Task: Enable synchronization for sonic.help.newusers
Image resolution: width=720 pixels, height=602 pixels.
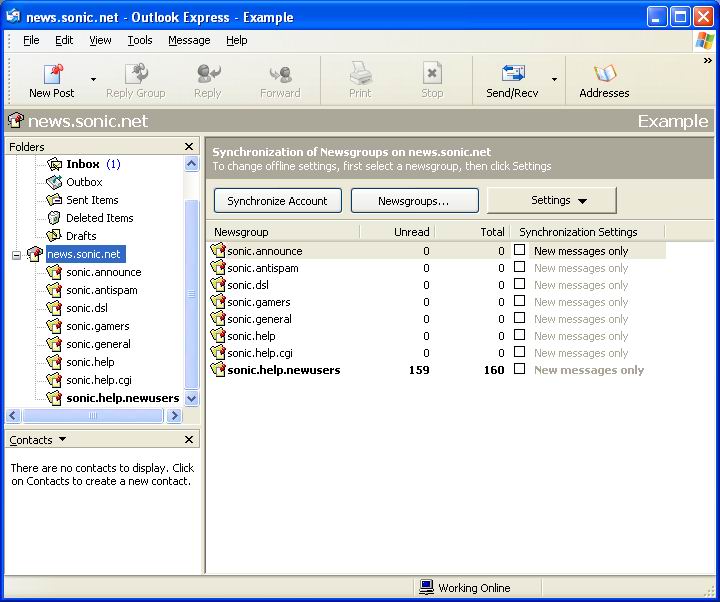Action: point(519,369)
